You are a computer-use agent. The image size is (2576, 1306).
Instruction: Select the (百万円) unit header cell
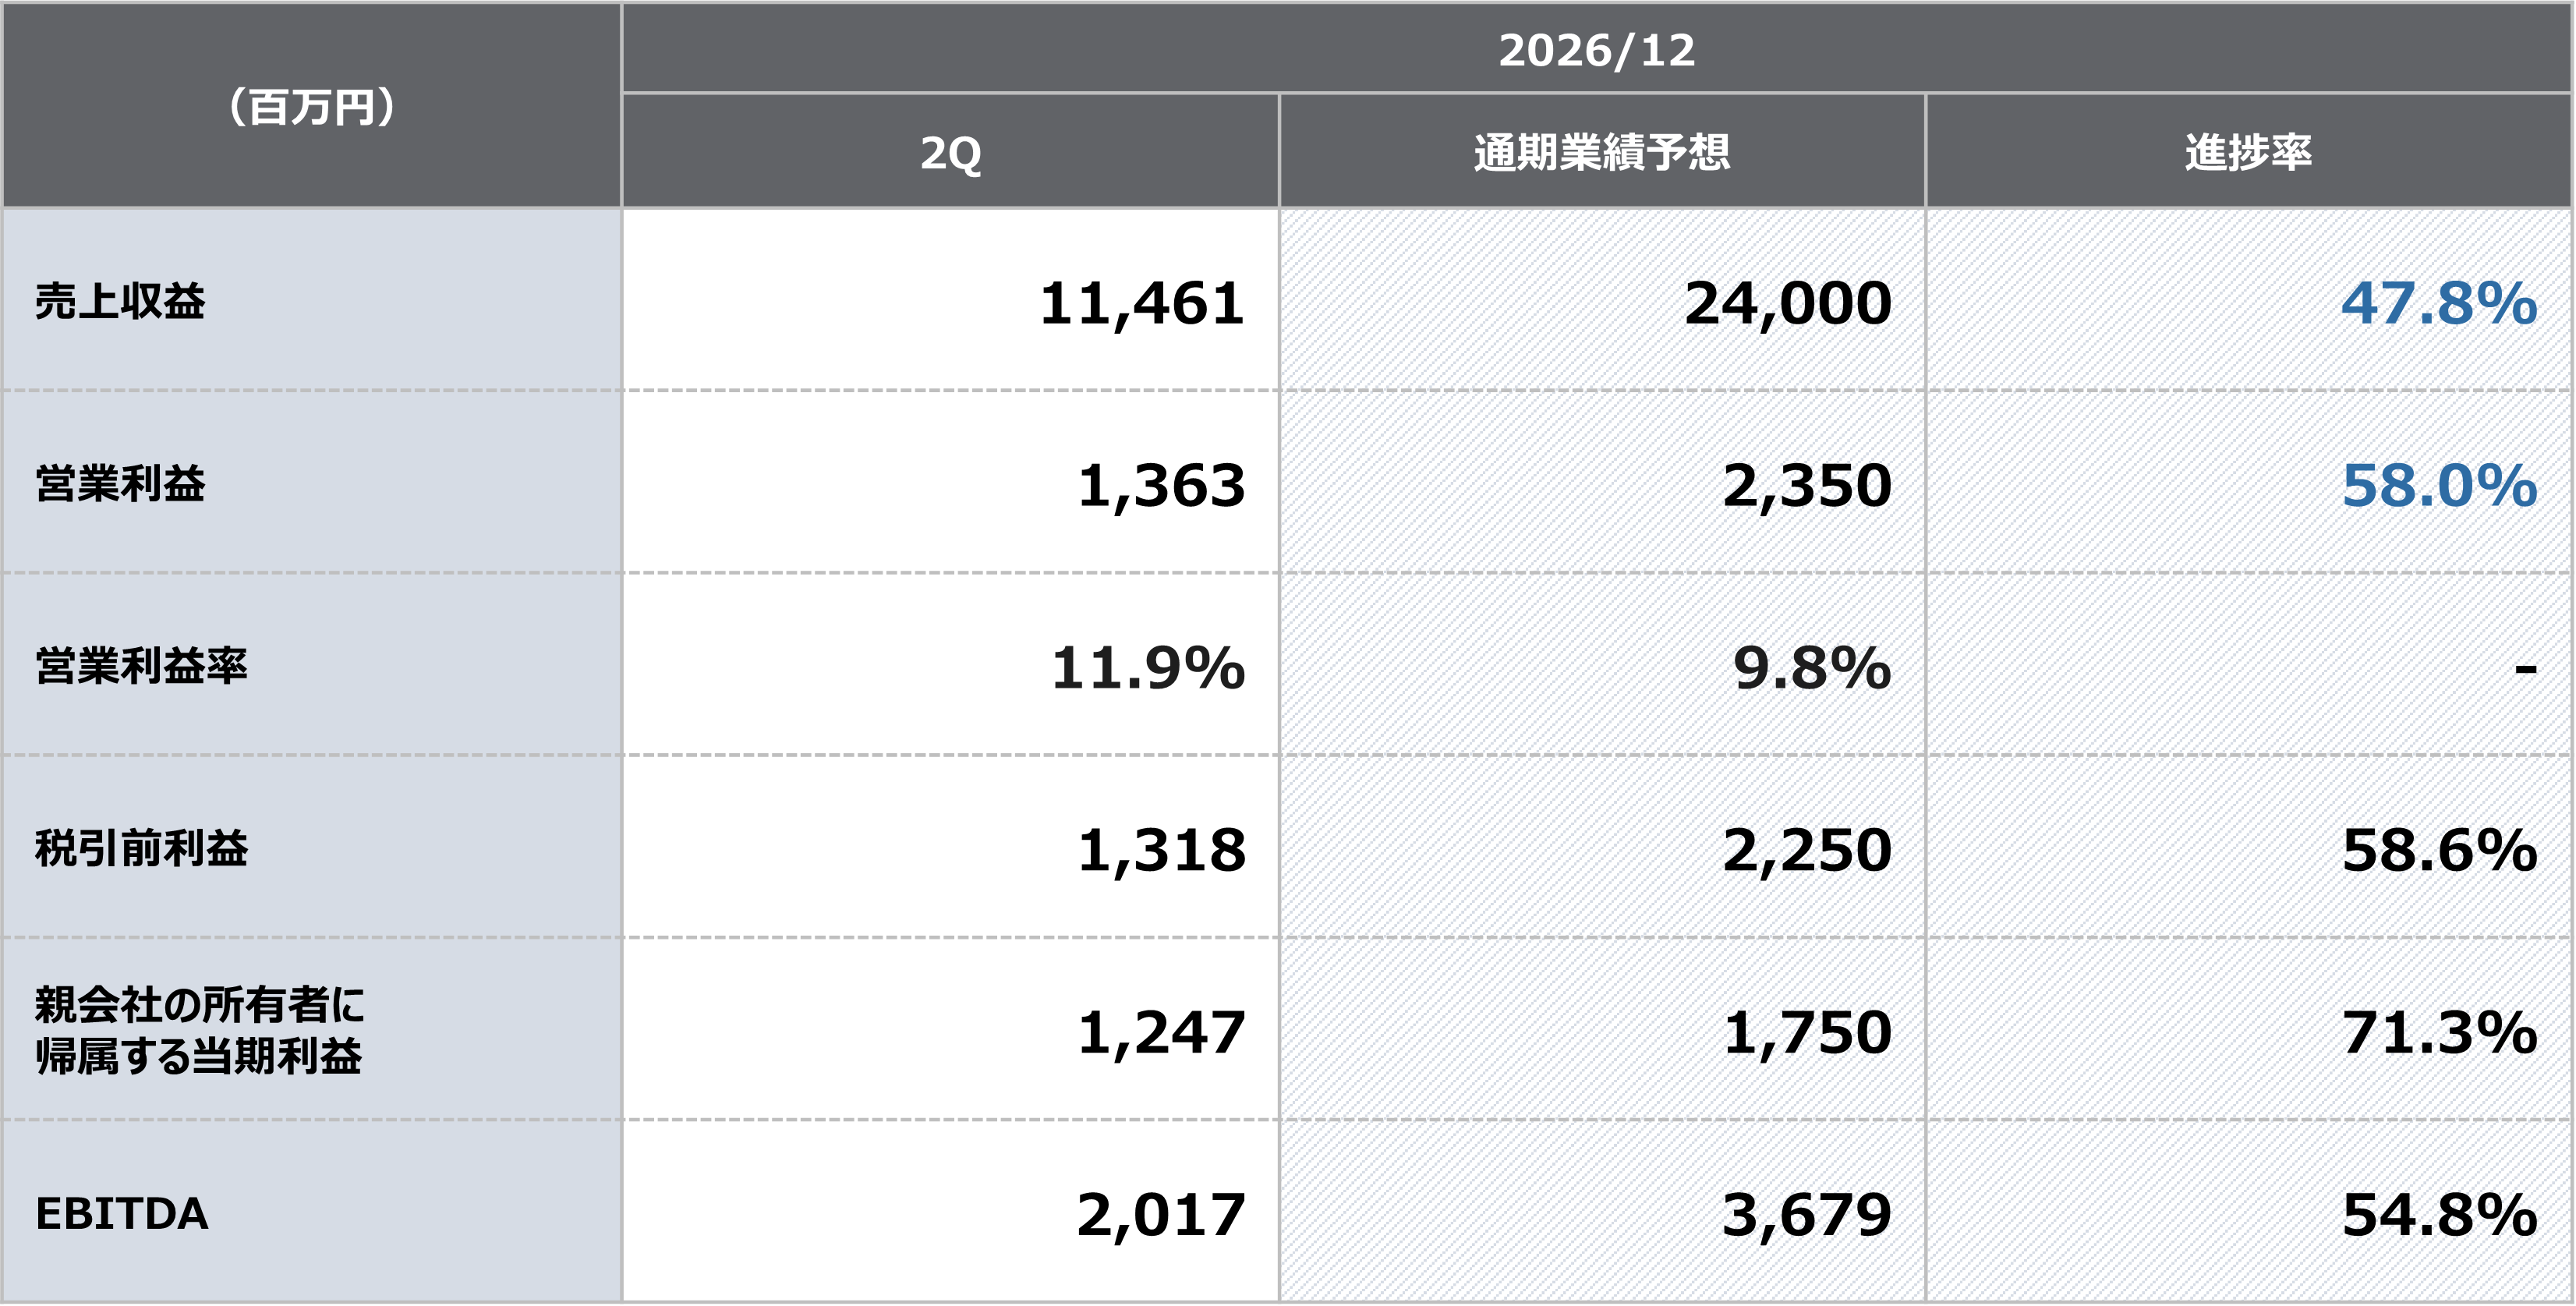(312, 106)
